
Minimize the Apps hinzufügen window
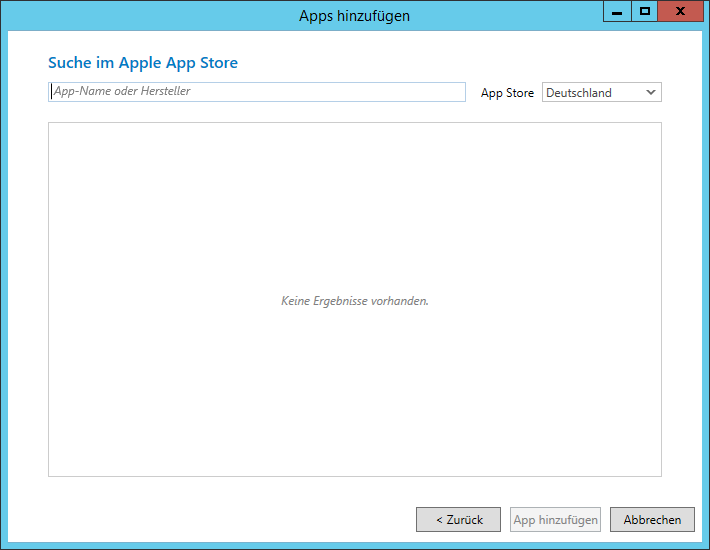click(618, 11)
